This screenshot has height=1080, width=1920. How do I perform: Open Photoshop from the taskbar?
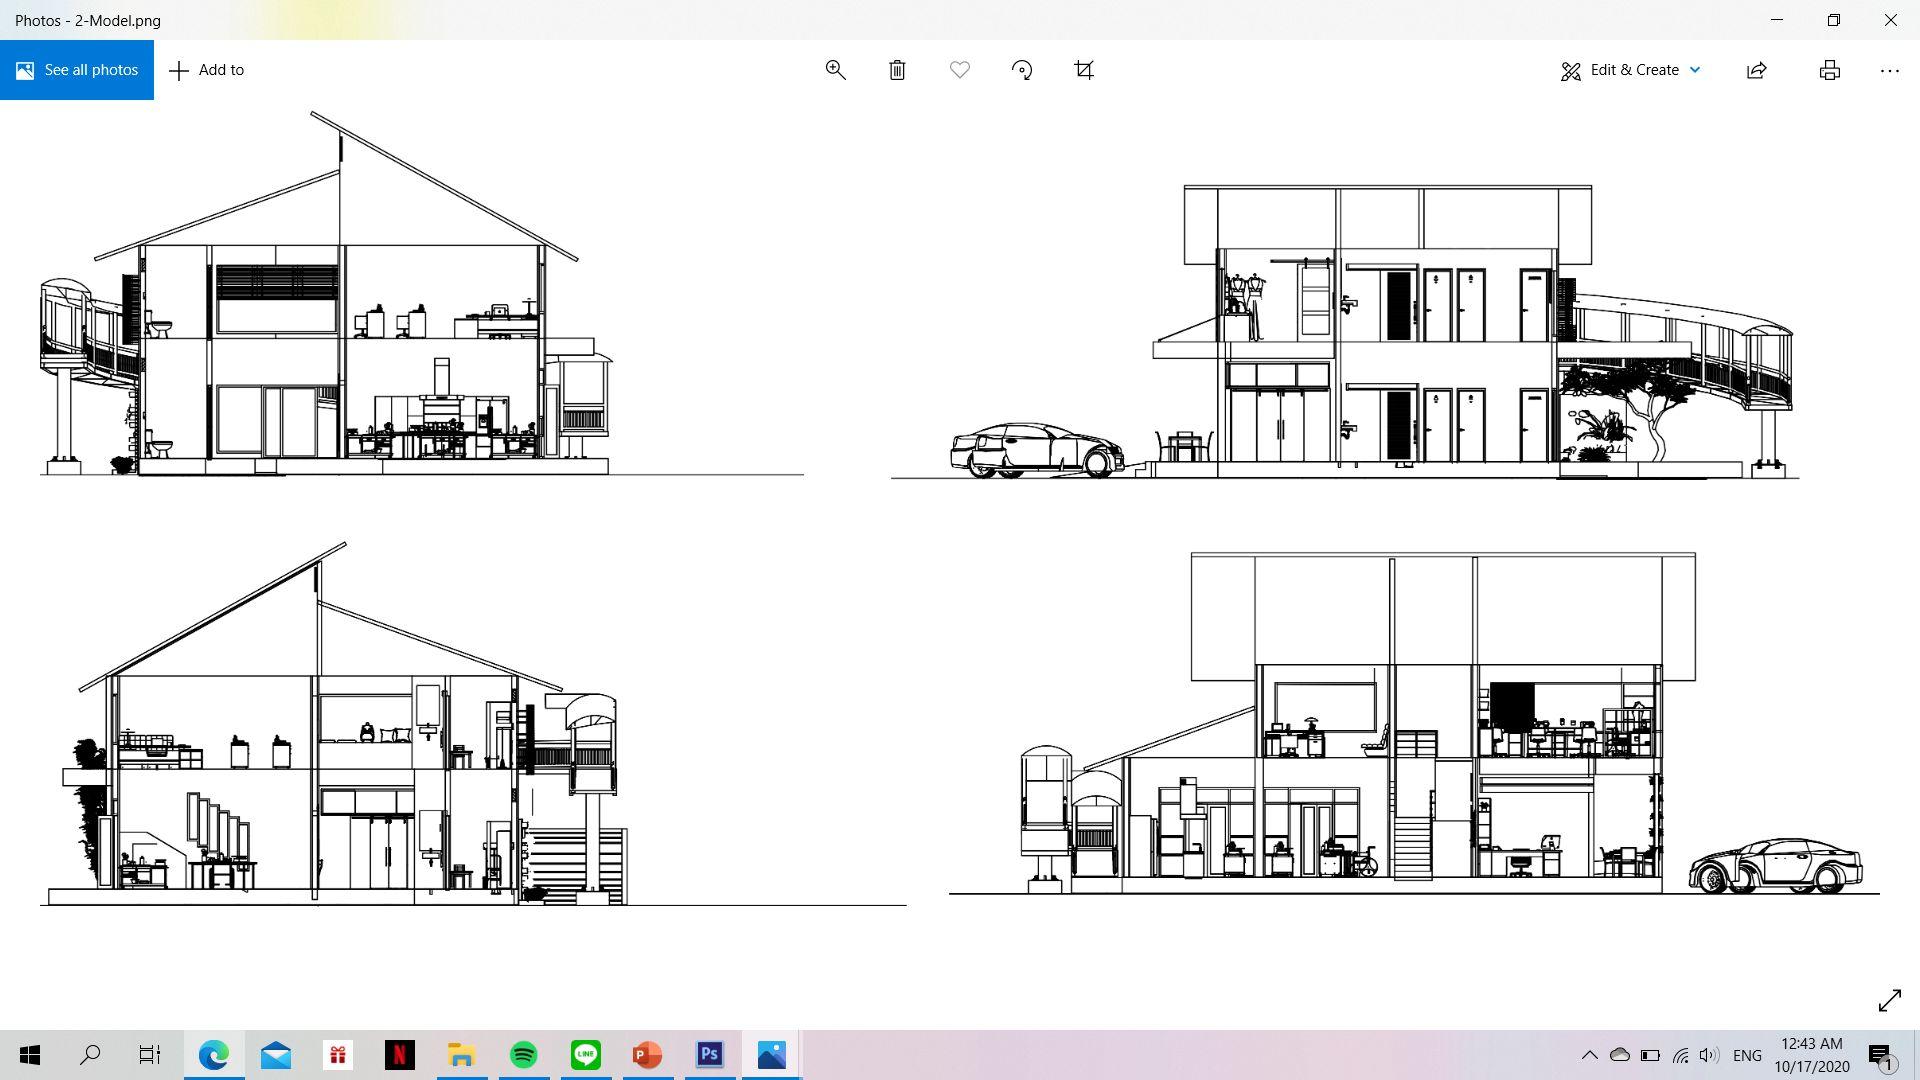(709, 1054)
